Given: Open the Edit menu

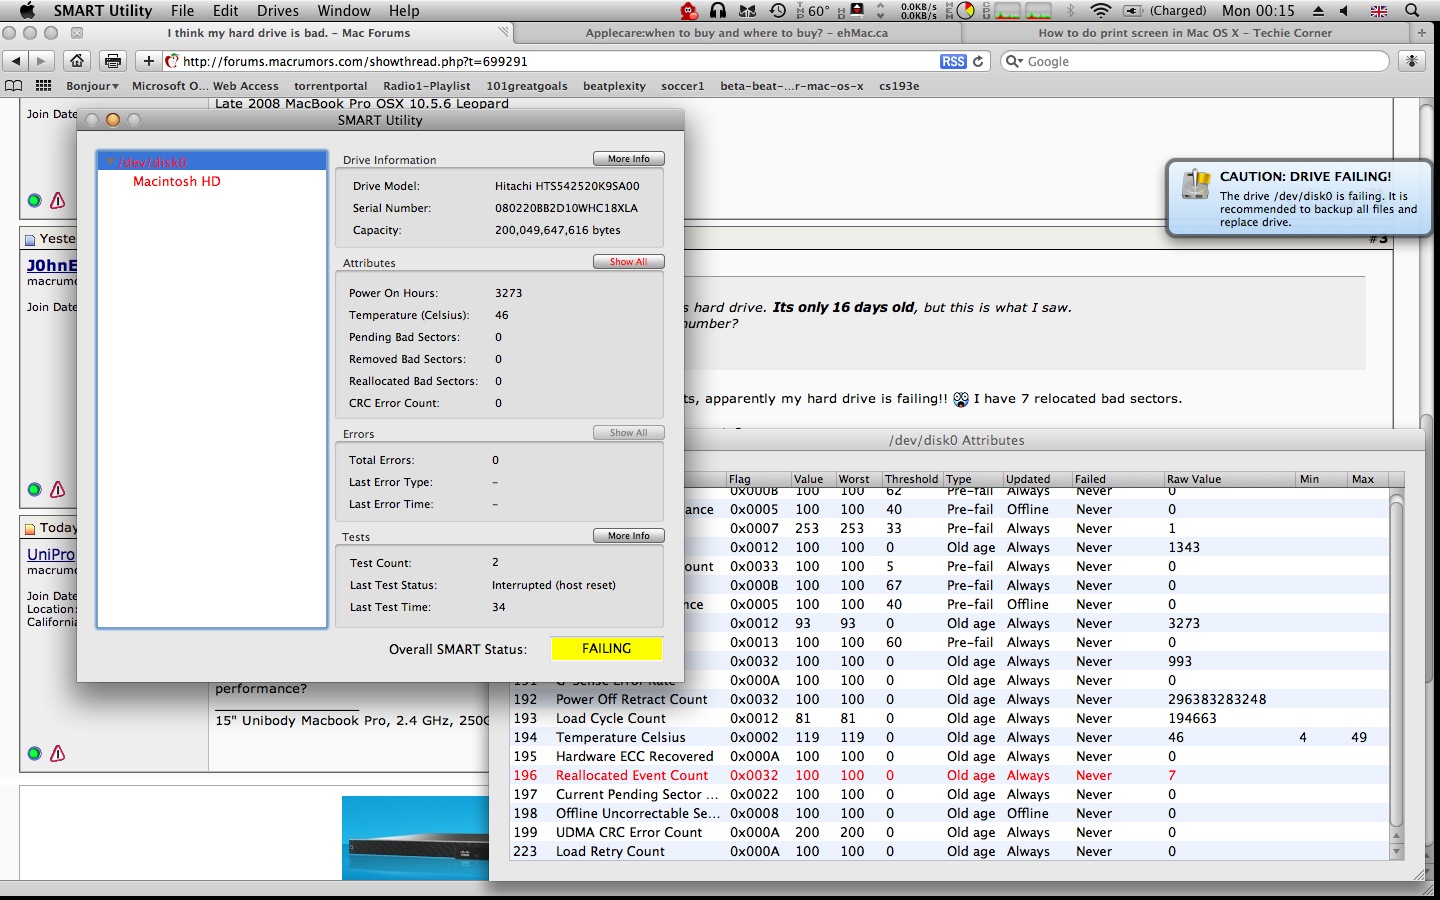Looking at the screenshot, I should tap(225, 10).
